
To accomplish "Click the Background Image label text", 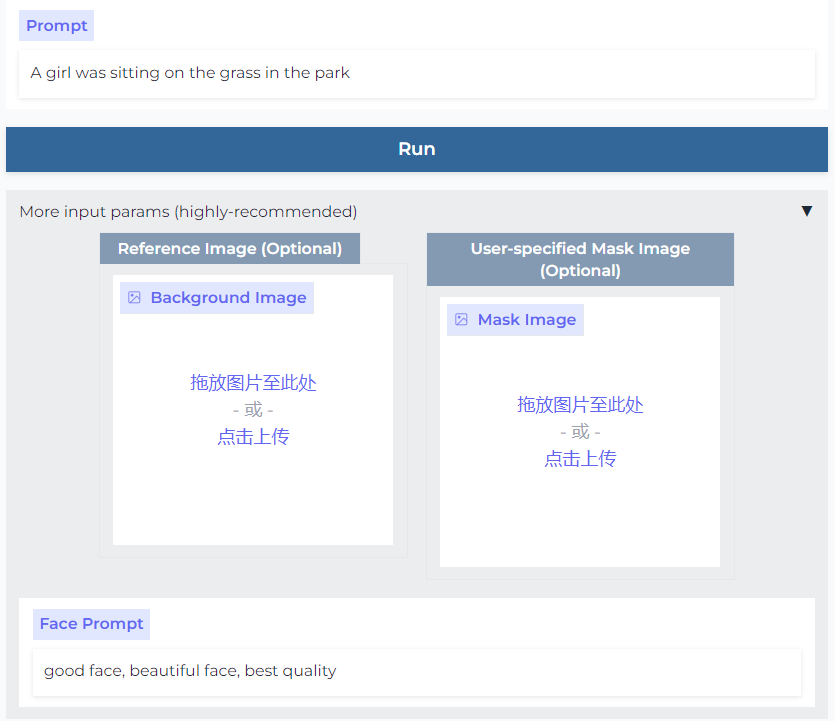I will click(228, 298).
